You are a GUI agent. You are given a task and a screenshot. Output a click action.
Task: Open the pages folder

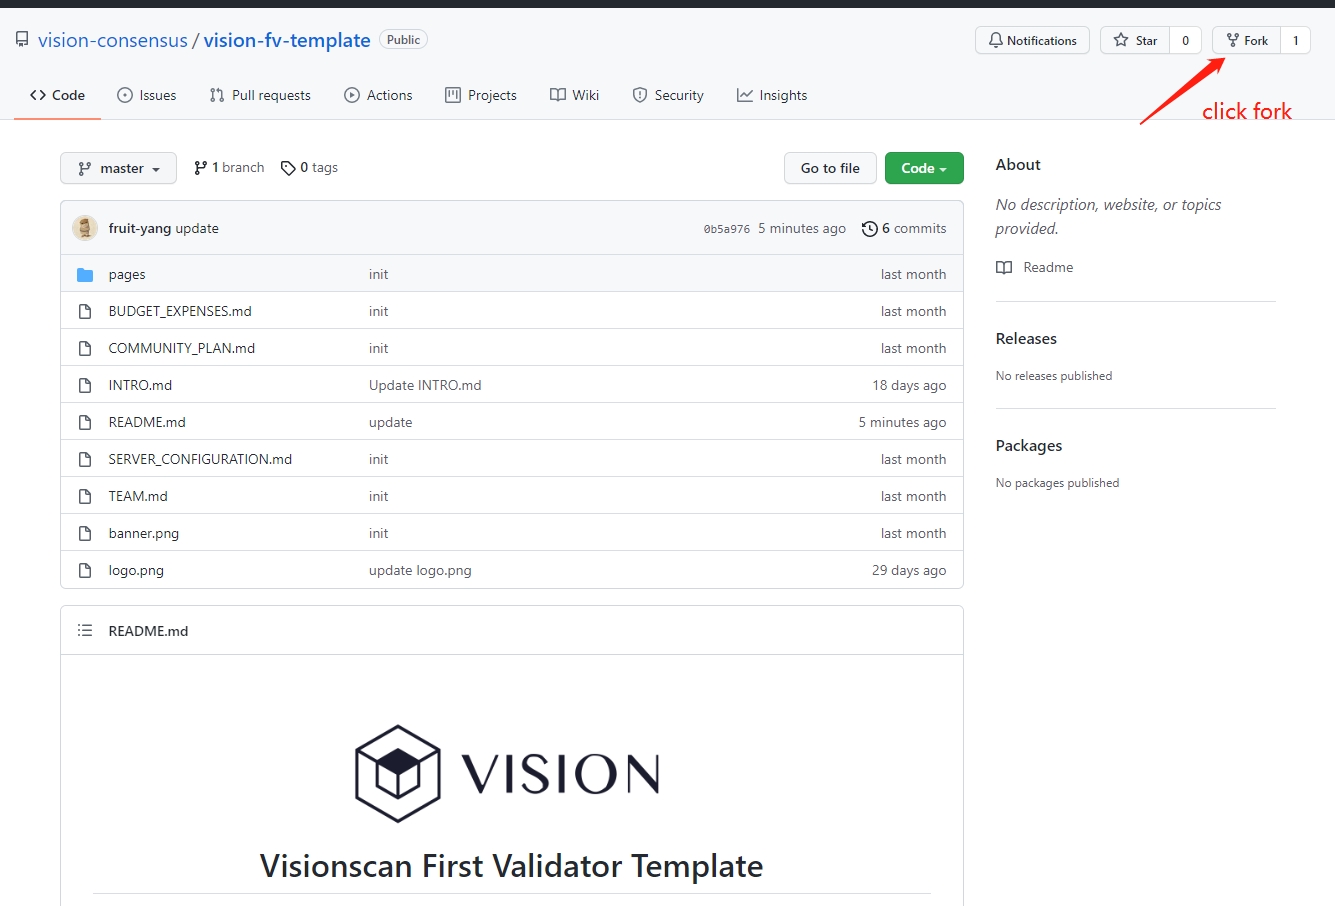127,274
